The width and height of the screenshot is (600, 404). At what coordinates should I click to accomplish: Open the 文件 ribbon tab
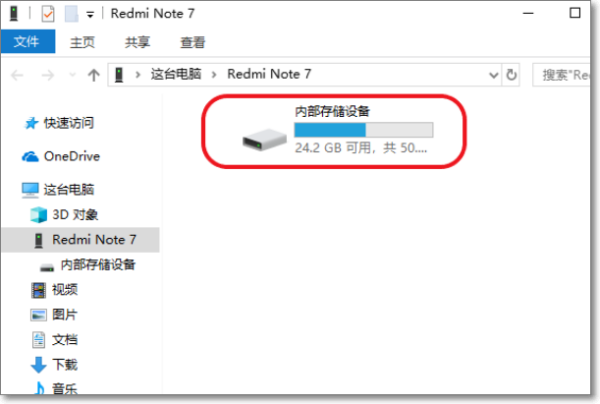coord(28,41)
